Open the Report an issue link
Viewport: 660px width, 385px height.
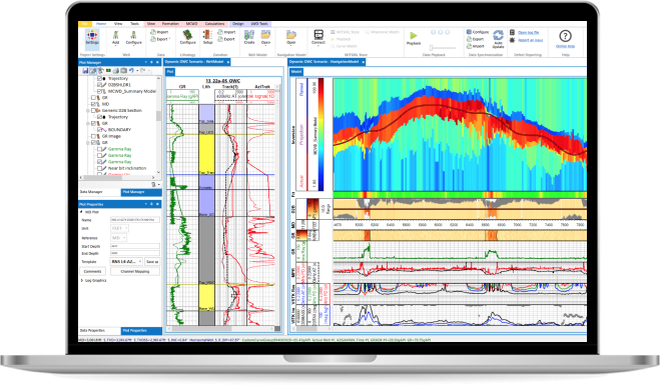click(530, 40)
